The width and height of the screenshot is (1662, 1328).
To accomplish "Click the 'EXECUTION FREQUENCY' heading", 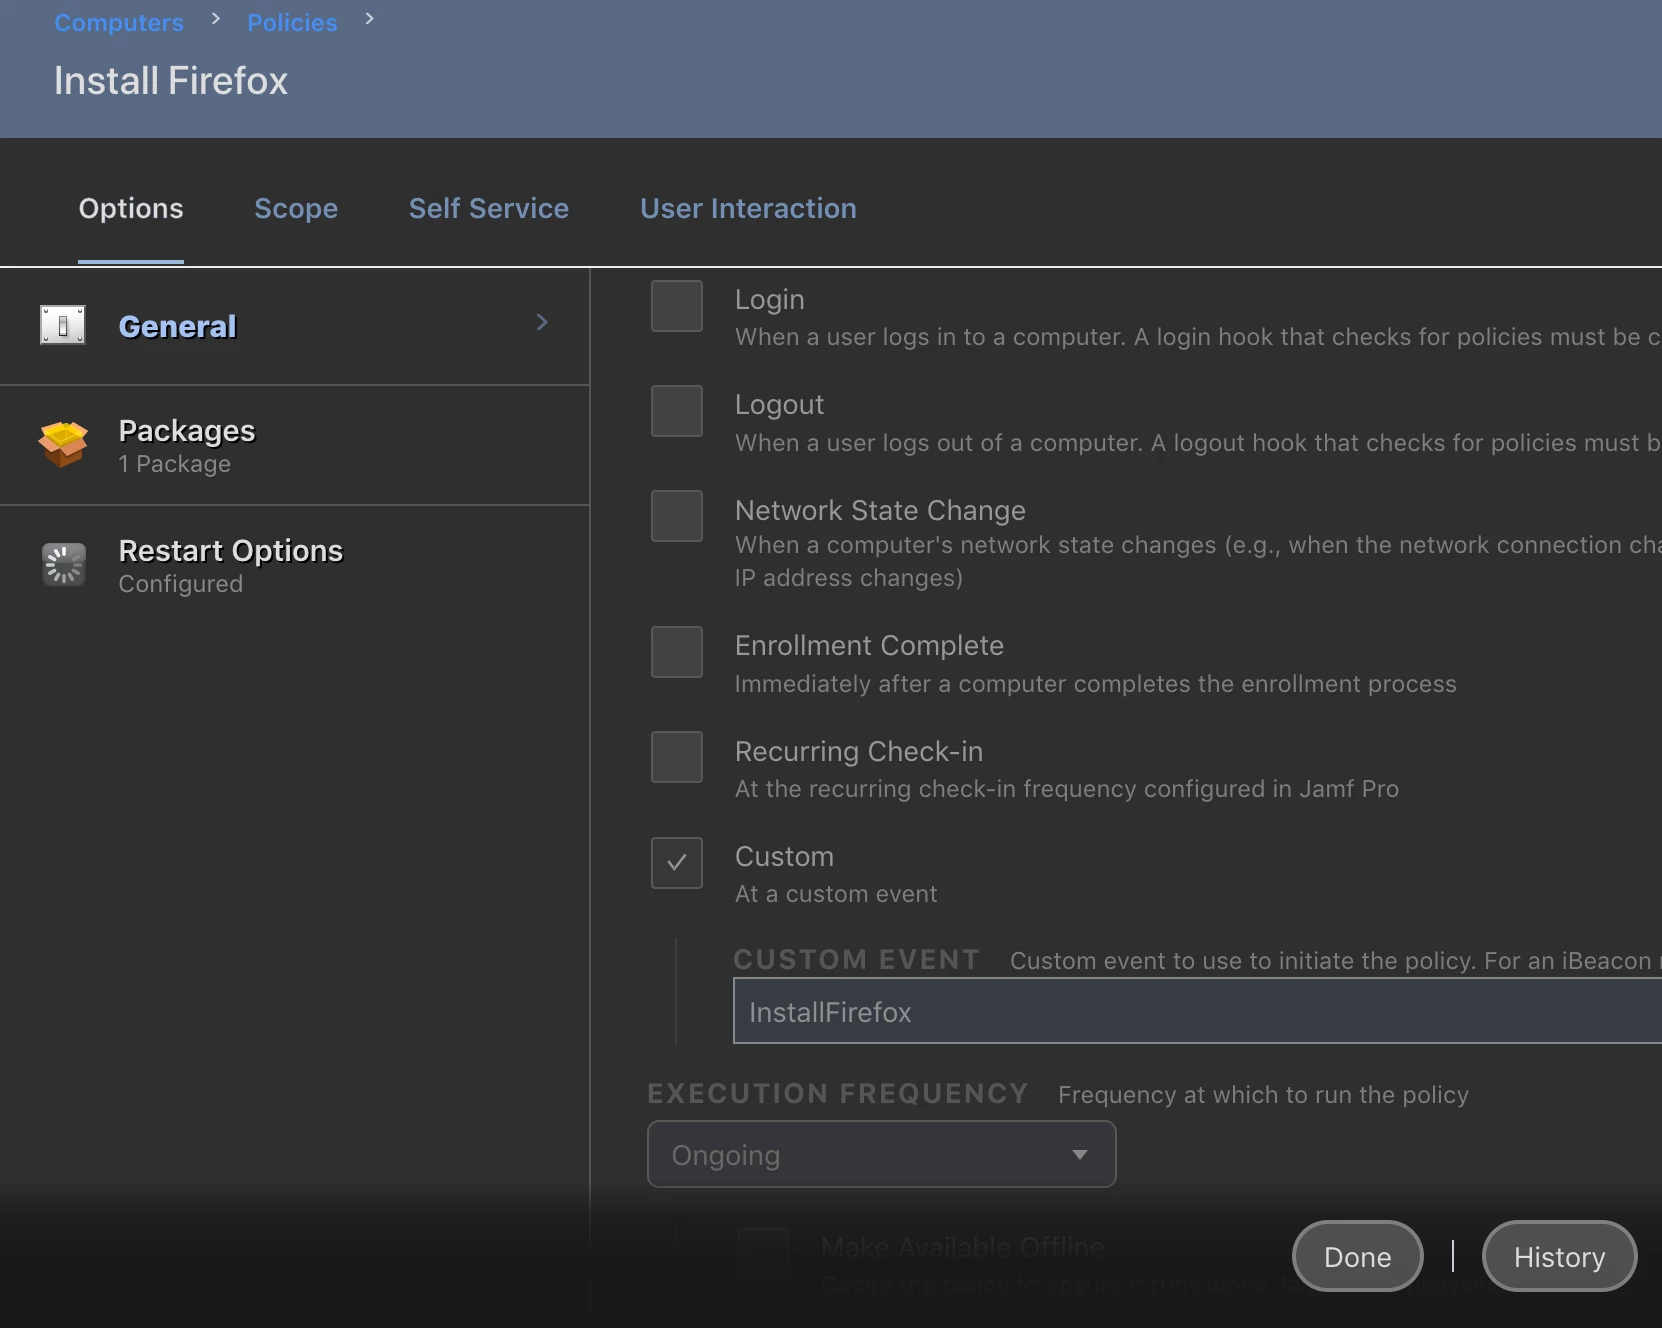I will (838, 1093).
